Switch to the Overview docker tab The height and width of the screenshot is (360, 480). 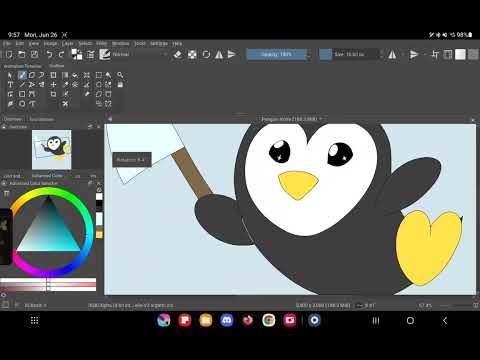13,119
